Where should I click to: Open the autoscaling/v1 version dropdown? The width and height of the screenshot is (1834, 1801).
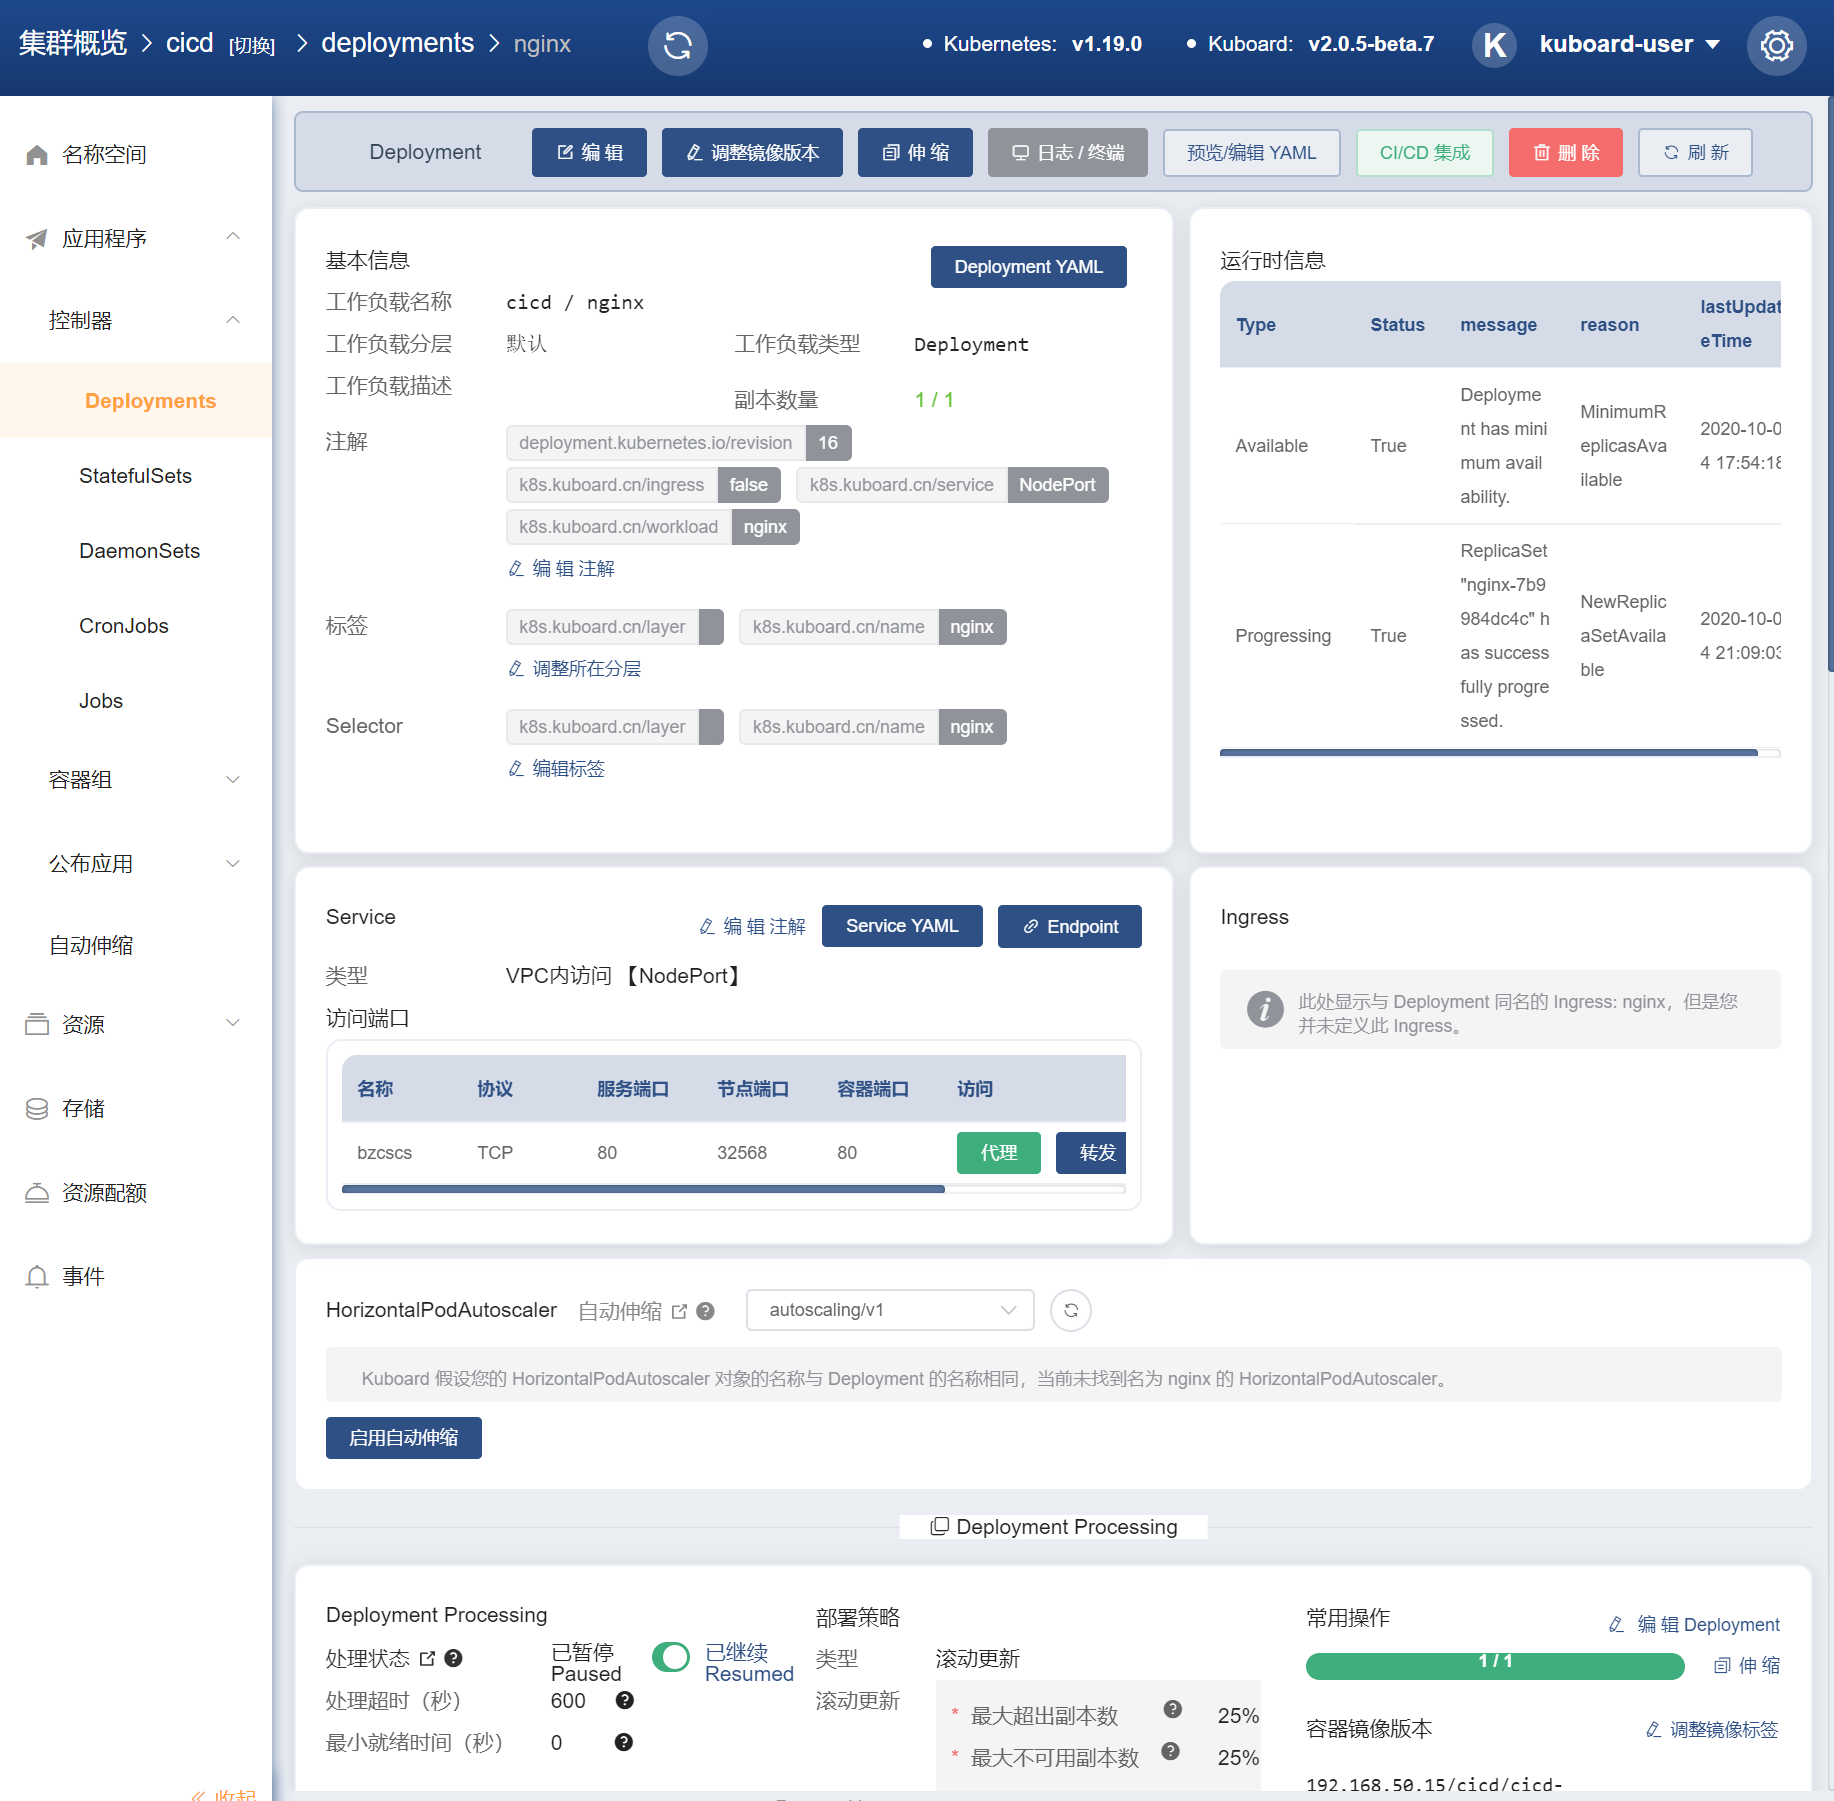890,1310
